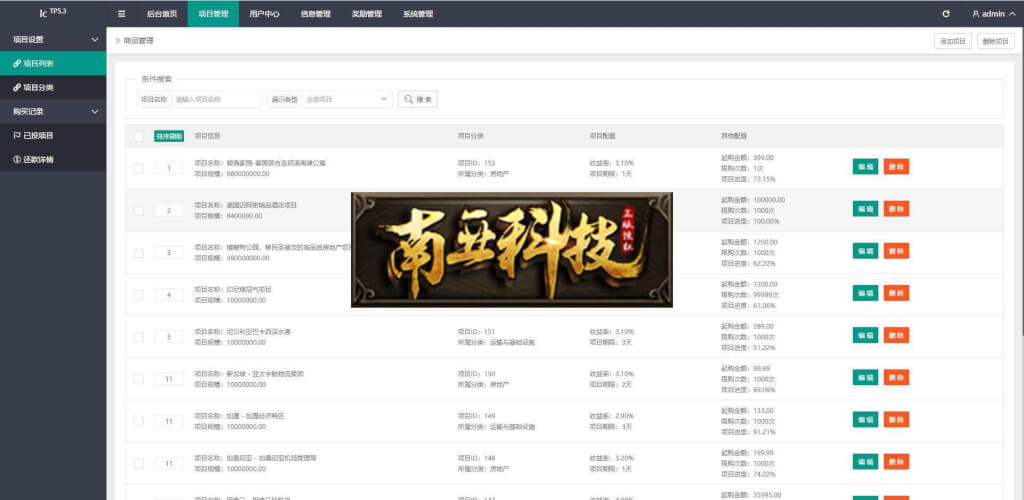This screenshot has width=1024, height=500.
Task: Delete the project with 起购金额 199.99
Action: (897, 461)
